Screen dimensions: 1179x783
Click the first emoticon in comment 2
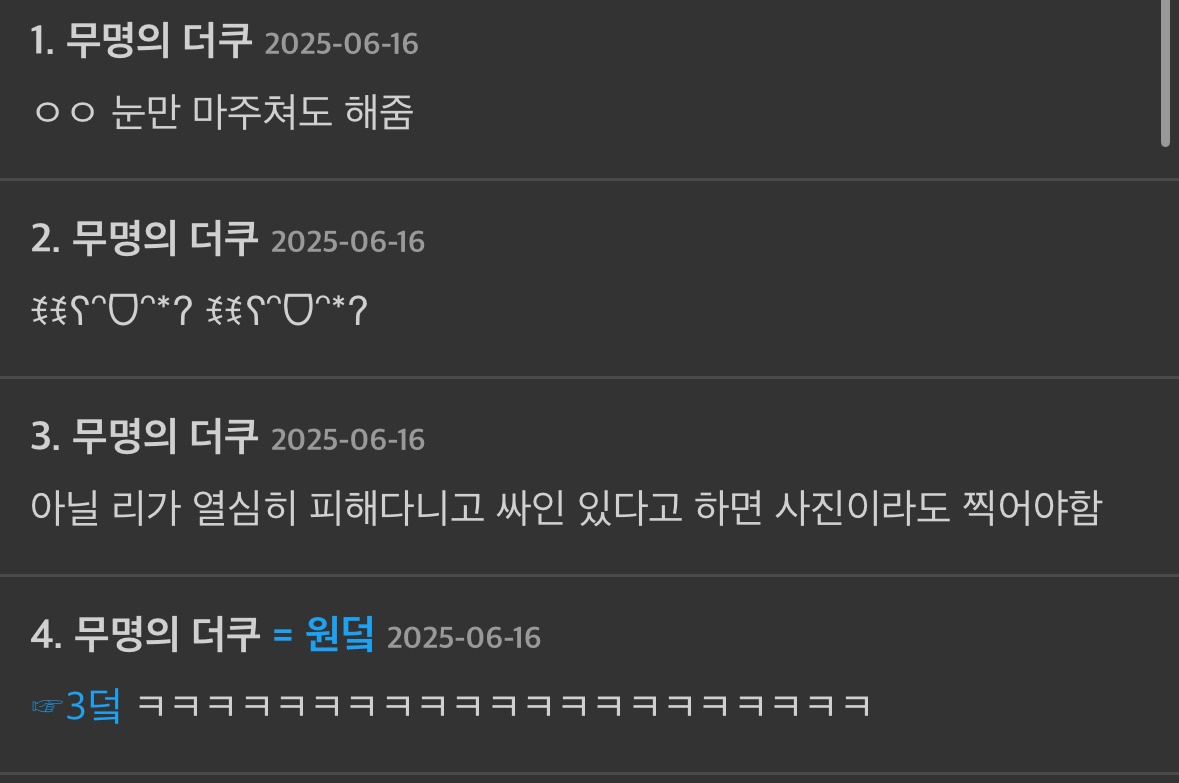click(x=112, y=310)
